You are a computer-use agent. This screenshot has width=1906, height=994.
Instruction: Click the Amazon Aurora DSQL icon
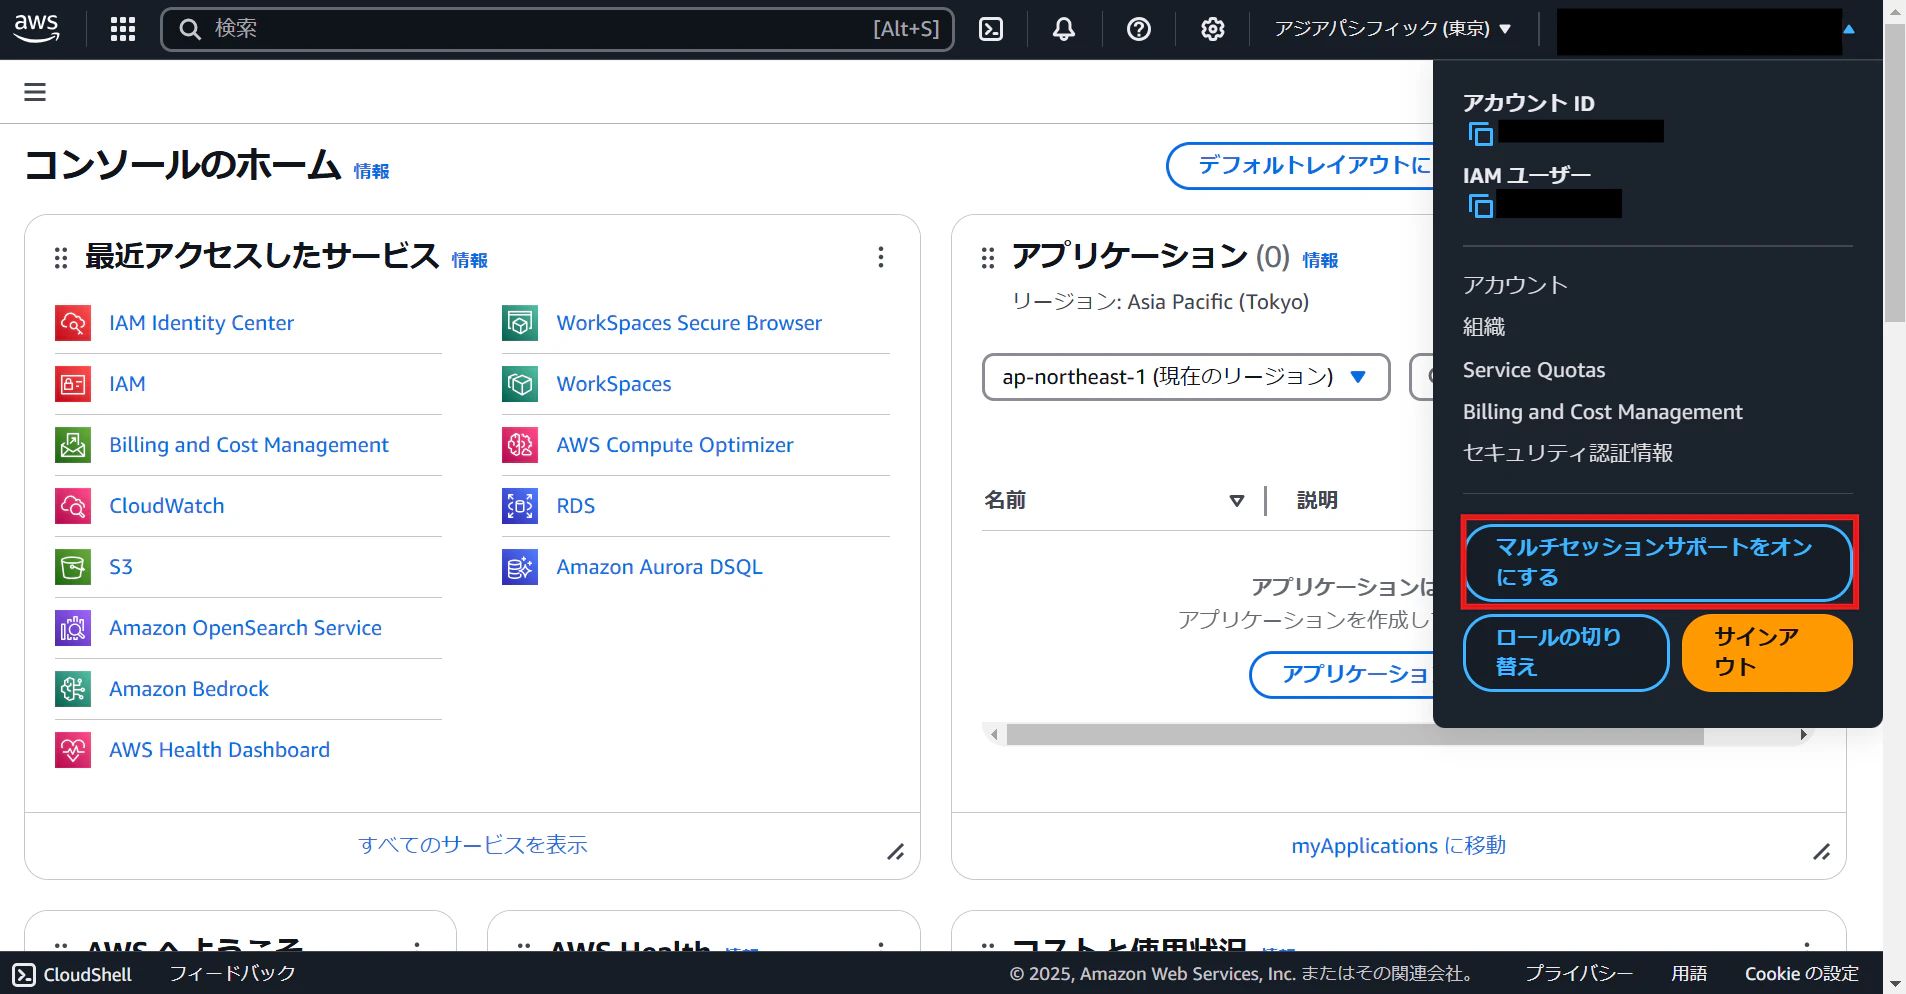click(520, 567)
